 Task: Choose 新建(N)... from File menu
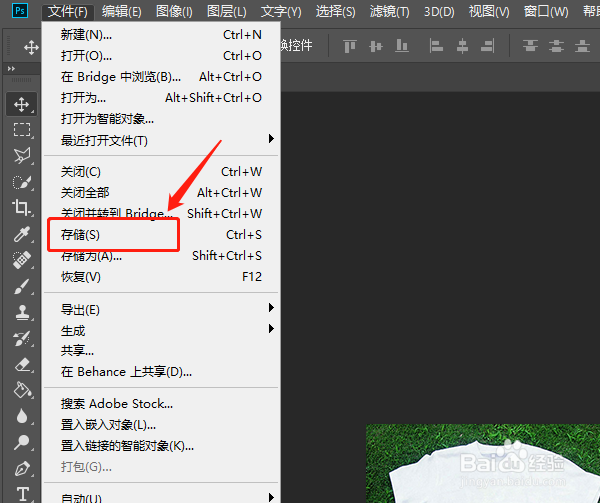click(x=161, y=35)
